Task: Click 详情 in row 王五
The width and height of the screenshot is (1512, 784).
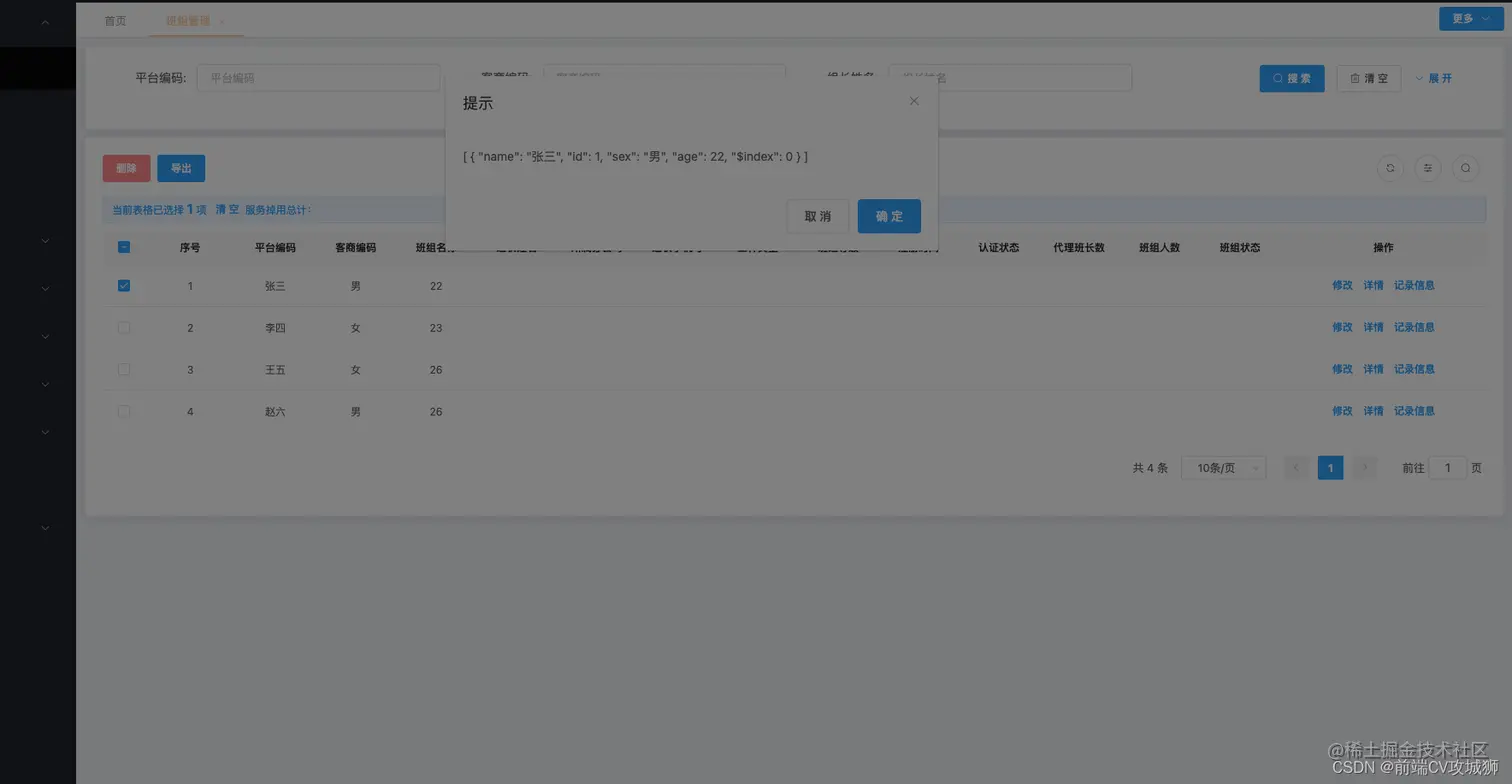Action: [x=1374, y=370]
